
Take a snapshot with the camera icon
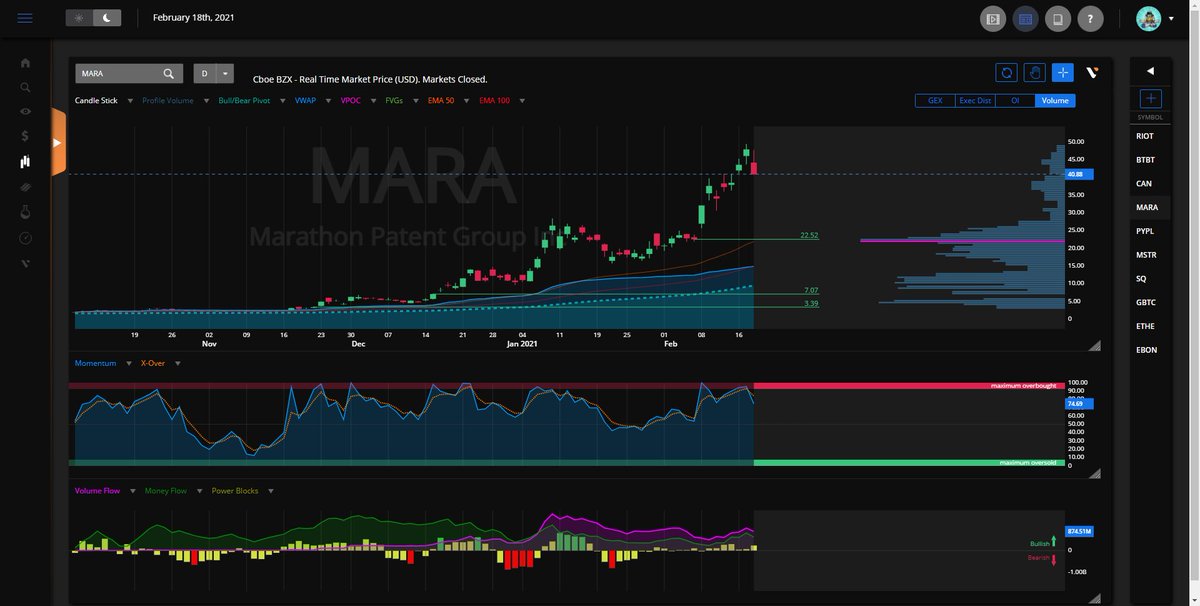pos(1033,72)
